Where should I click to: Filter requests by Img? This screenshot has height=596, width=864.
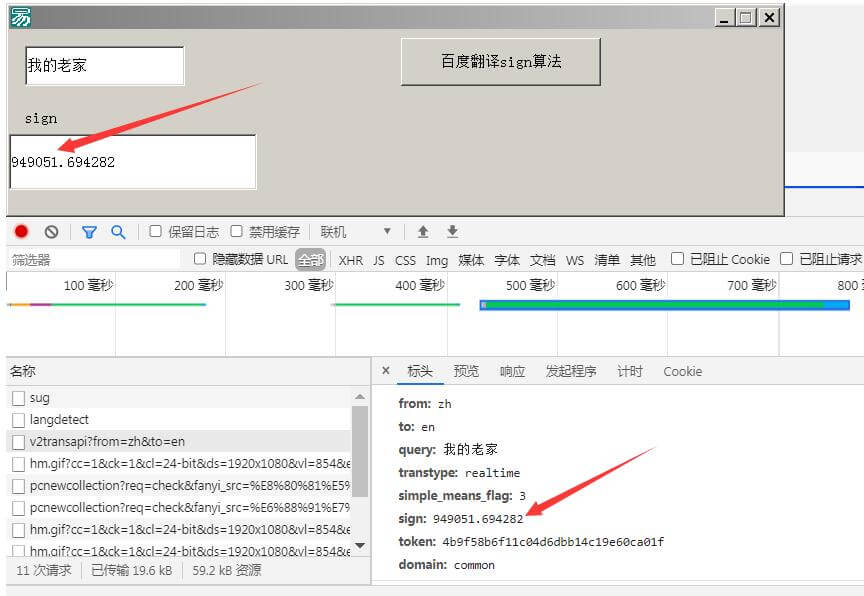click(x=436, y=260)
